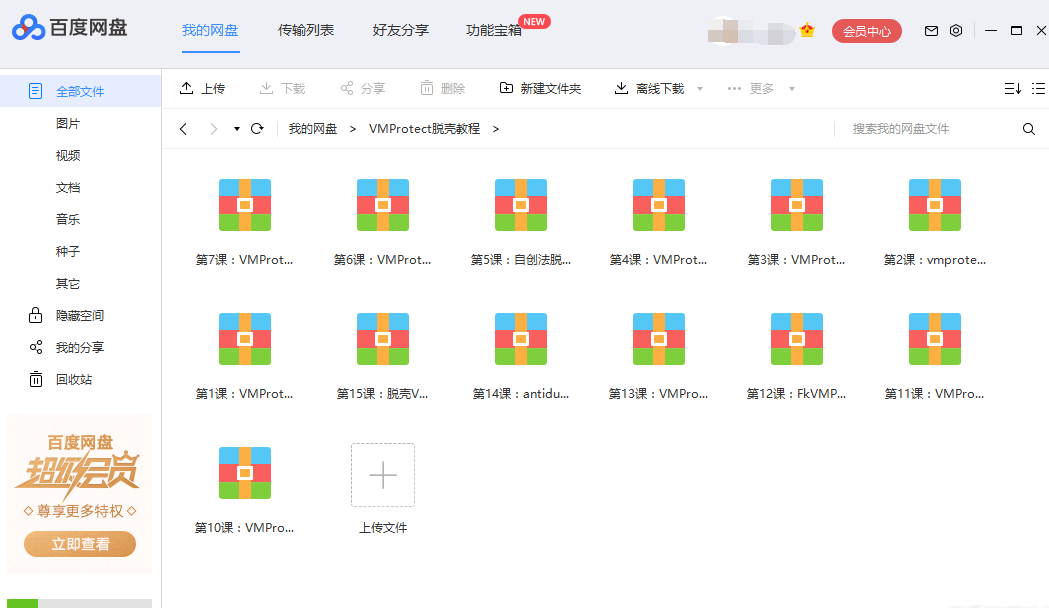Click the Baidu Netdisk logo

tap(70, 28)
